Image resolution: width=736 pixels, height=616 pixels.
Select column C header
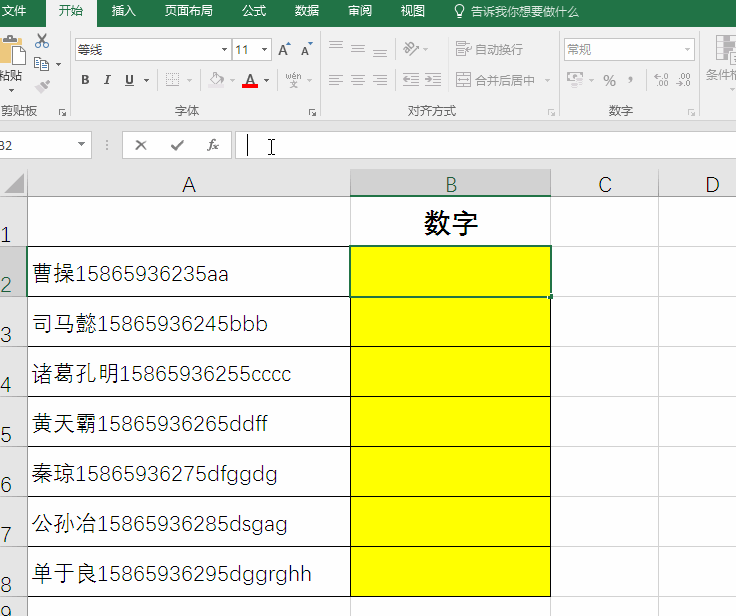coord(605,184)
